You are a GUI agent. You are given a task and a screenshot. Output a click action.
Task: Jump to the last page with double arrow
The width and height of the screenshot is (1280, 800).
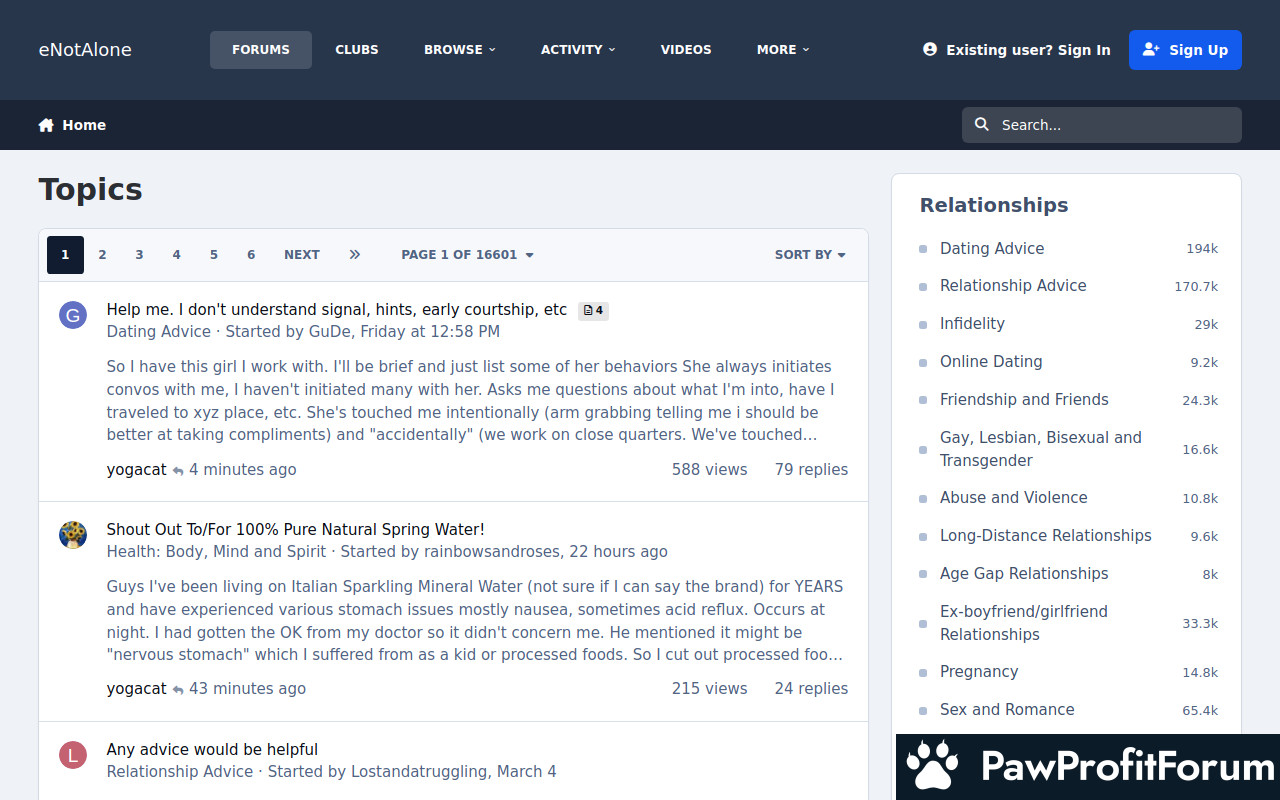pos(354,255)
